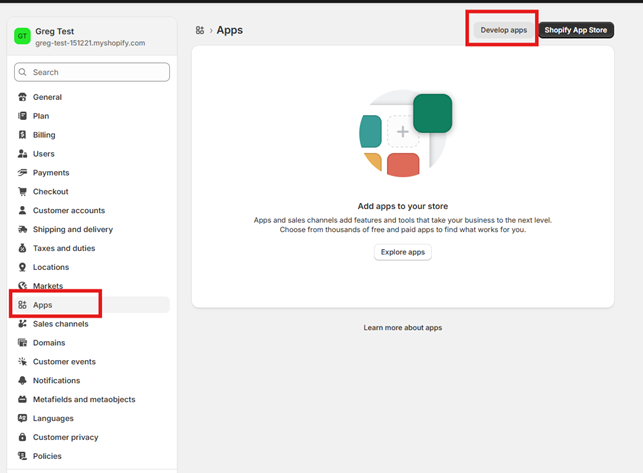Open Customer accounts settings
The width and height of the screenshot is (643, 473).
tap(92, 210)
